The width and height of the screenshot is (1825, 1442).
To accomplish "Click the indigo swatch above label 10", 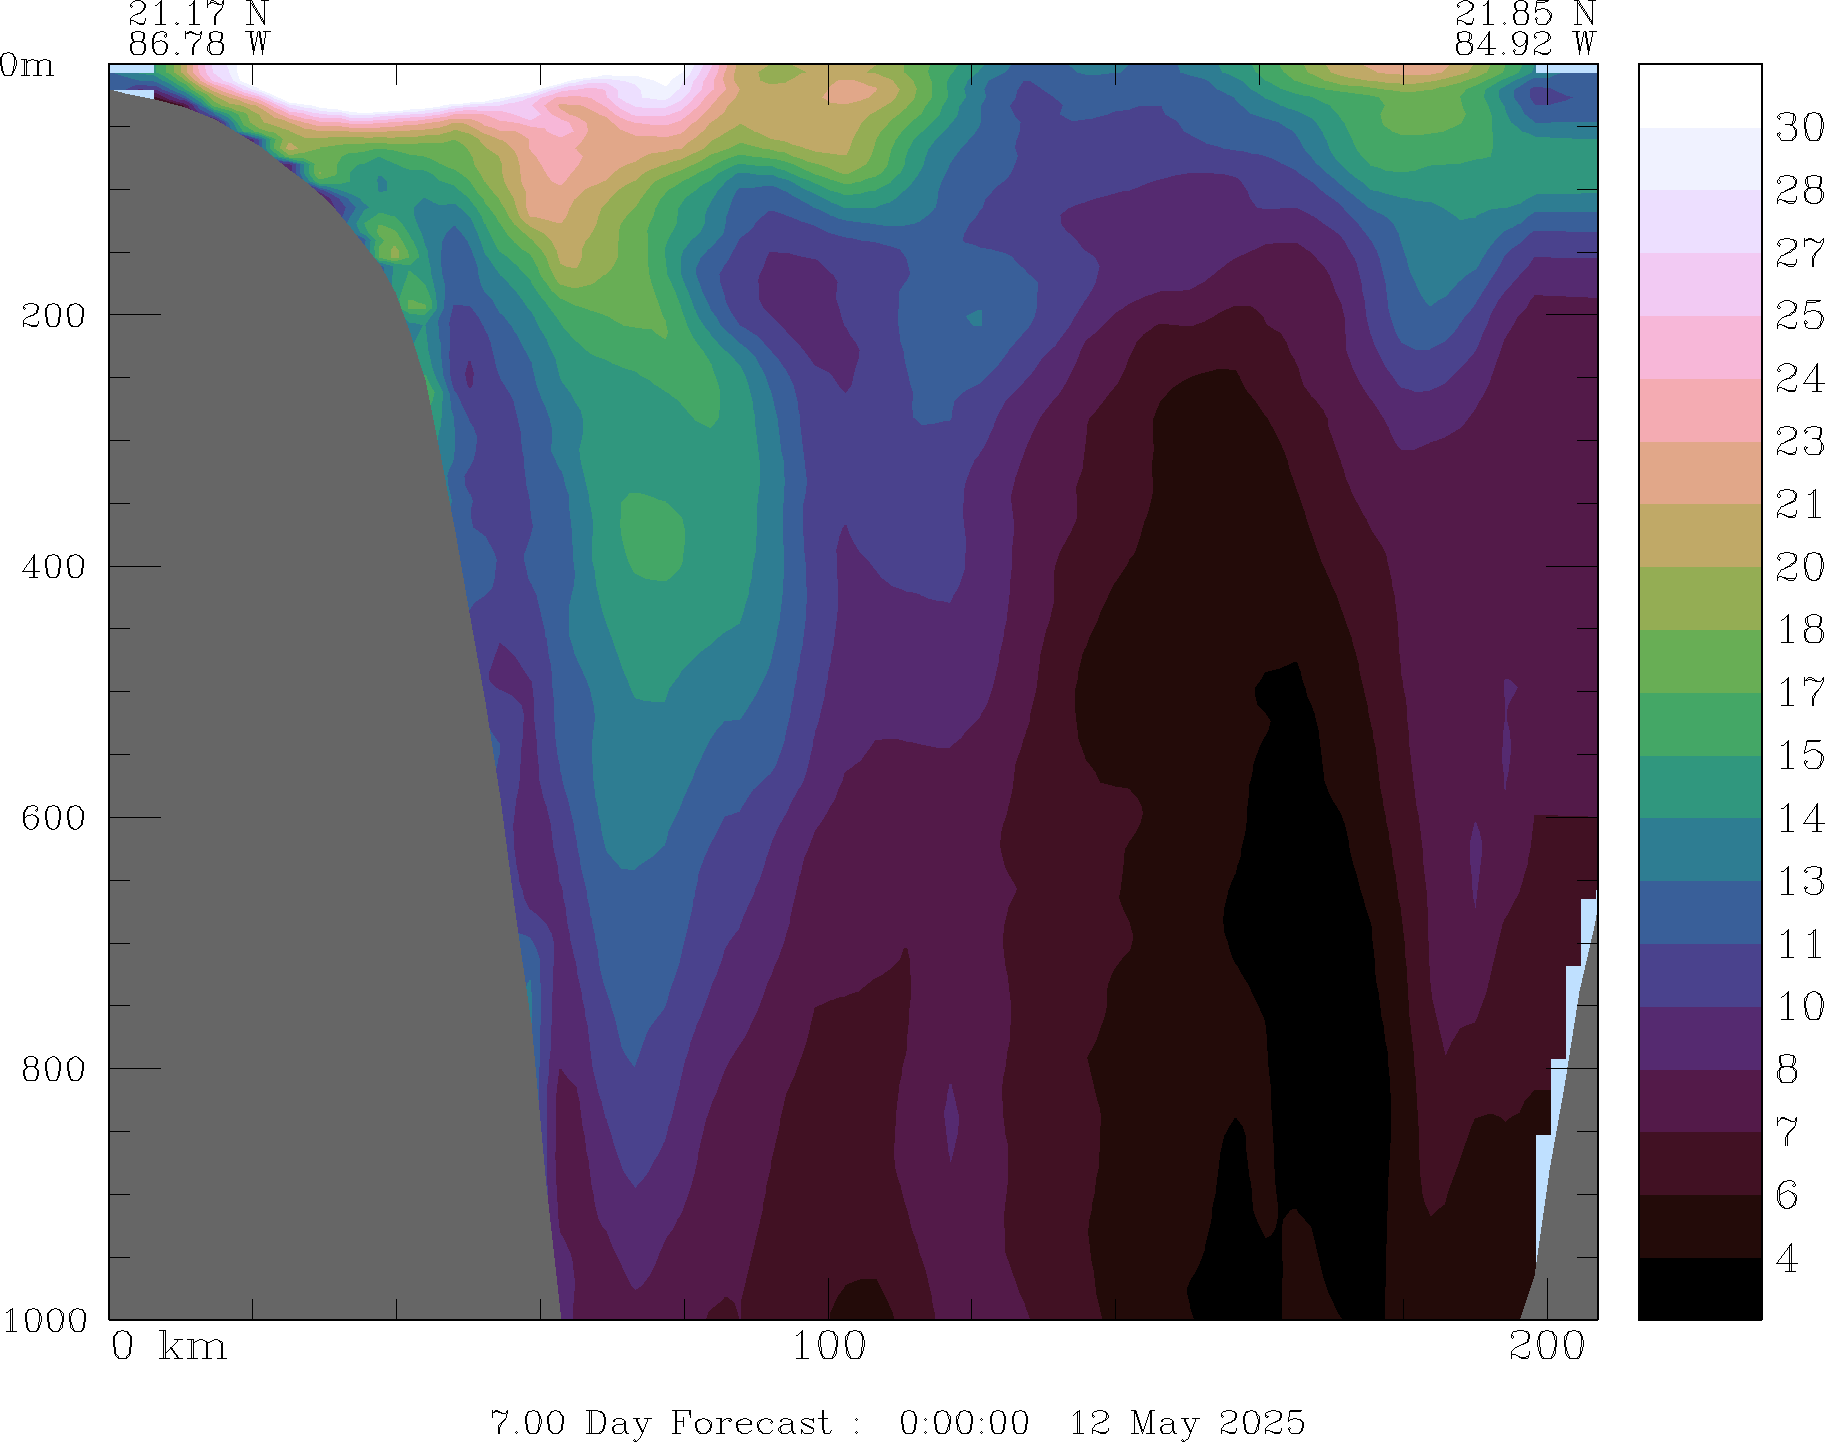I will coord(1700,975).
